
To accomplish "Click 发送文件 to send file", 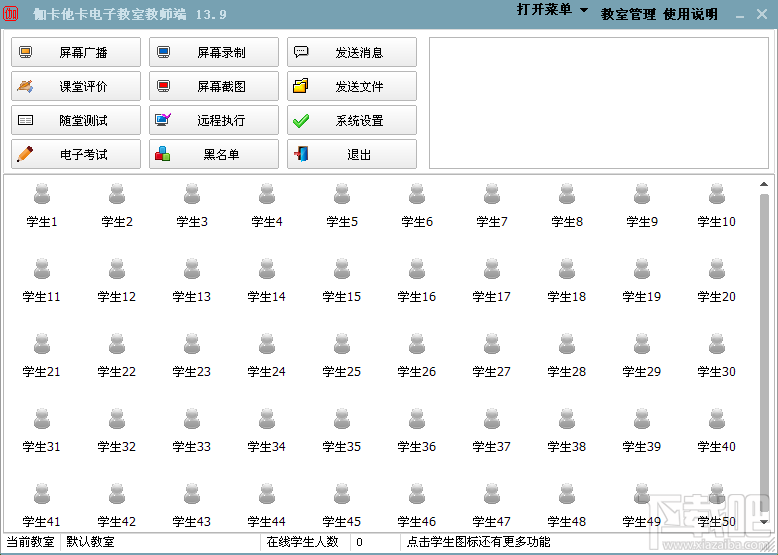I will point(352,86).
